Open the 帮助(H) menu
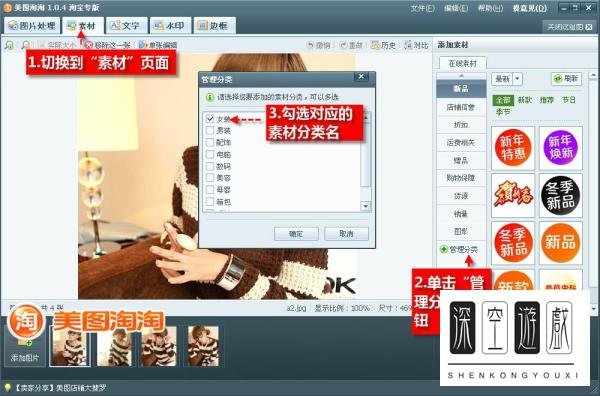 click(490, 8)
